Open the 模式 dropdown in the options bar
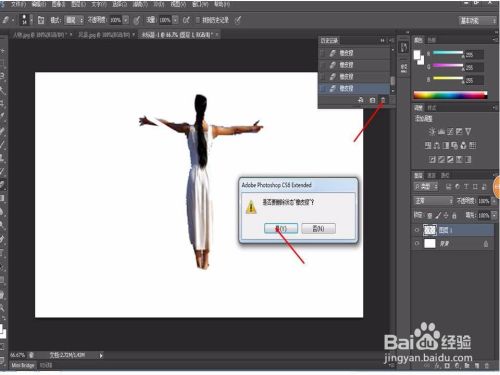The height and width of the screenshot is (375, 500). coord(74,20)
